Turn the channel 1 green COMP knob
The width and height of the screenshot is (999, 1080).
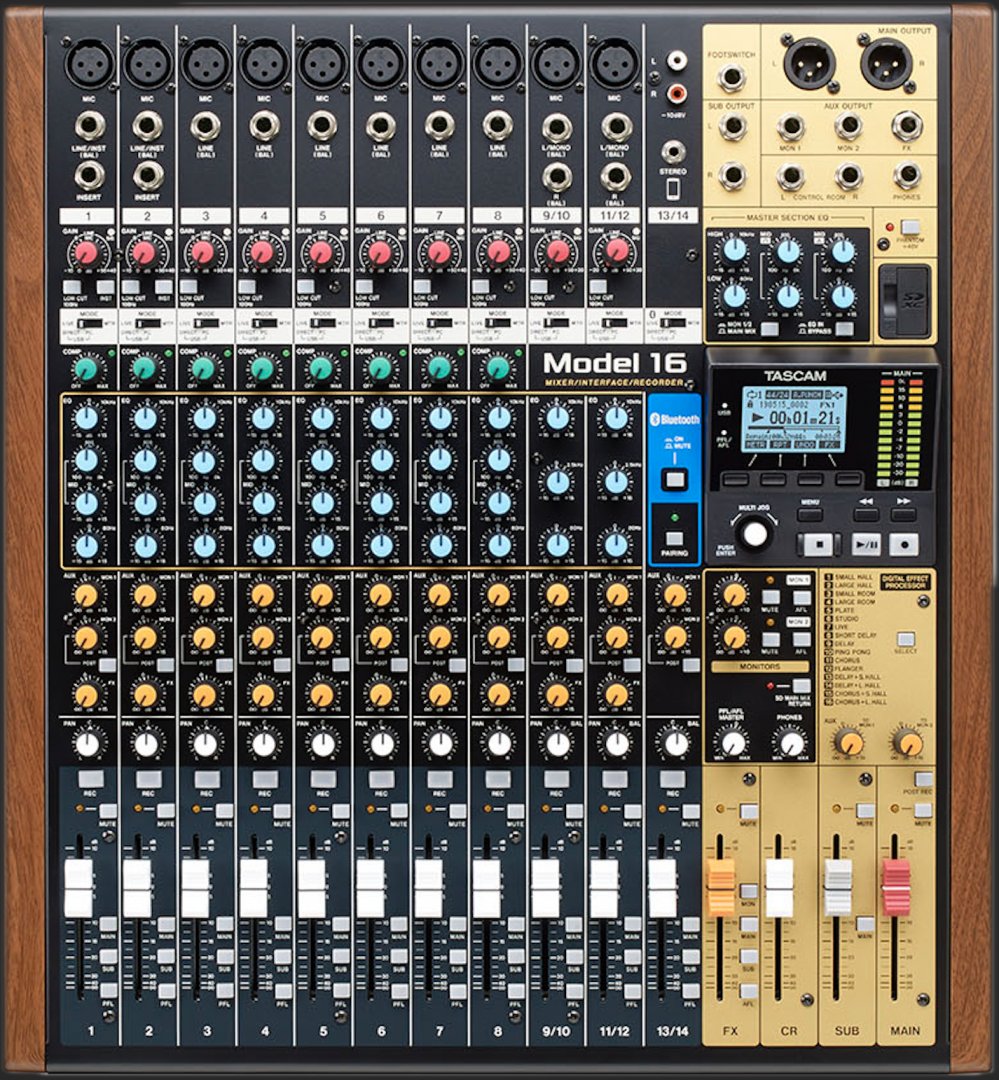[x=87, y=370]
